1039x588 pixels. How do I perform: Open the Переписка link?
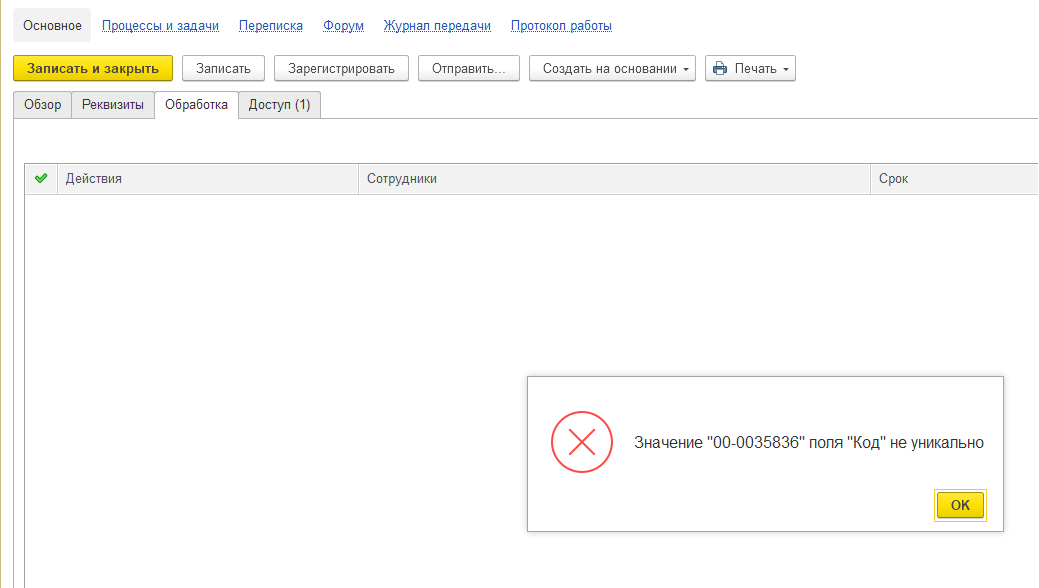coord(271,25)
